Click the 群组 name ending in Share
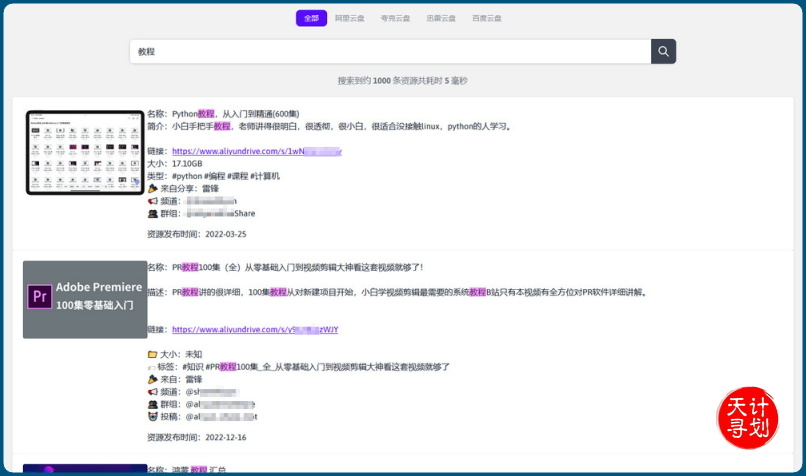The height and width of the screenshot is (476, 806). pos(221,213)
